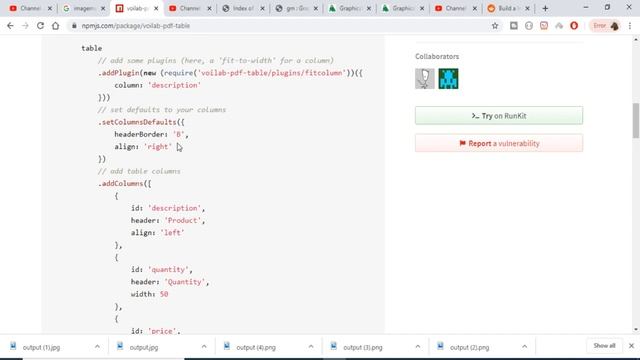This screenshot has width=640, height=360.
Task: Click the text "width: 50"
Action: (149, 294)
